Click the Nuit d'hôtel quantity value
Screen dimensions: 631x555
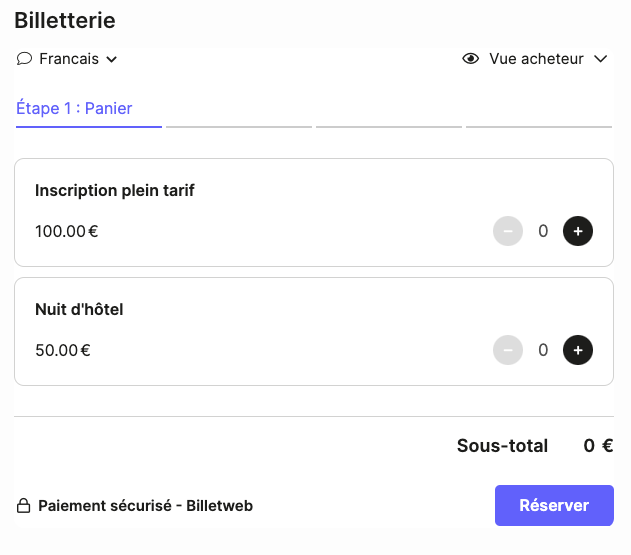(543, 350)
